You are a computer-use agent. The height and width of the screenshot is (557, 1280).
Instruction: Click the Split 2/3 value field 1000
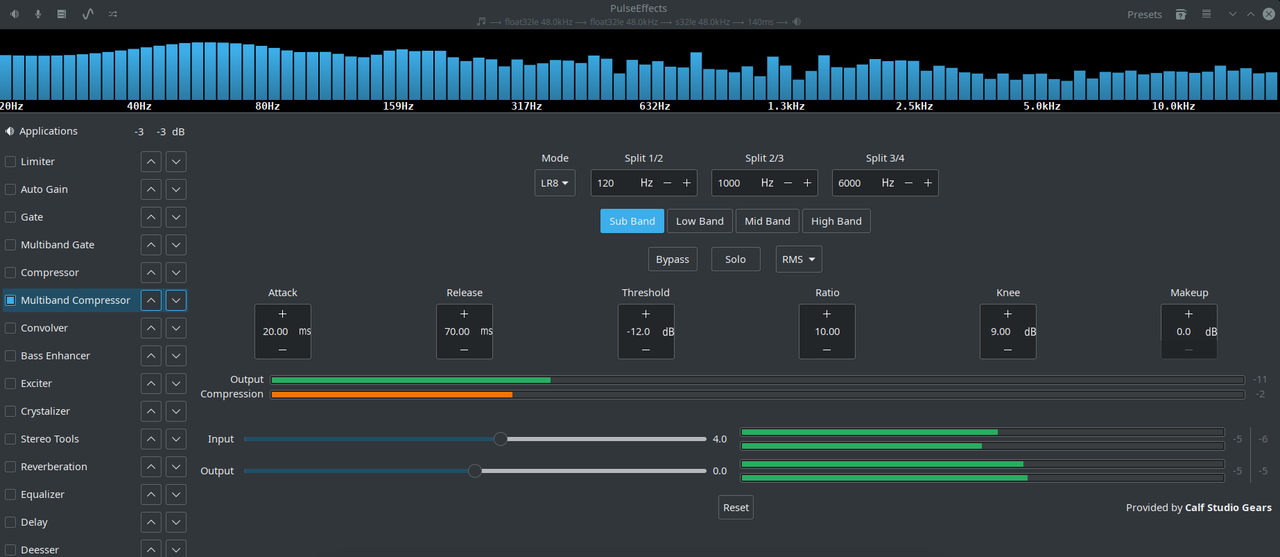pyautogui.click(x=734, y=183)
